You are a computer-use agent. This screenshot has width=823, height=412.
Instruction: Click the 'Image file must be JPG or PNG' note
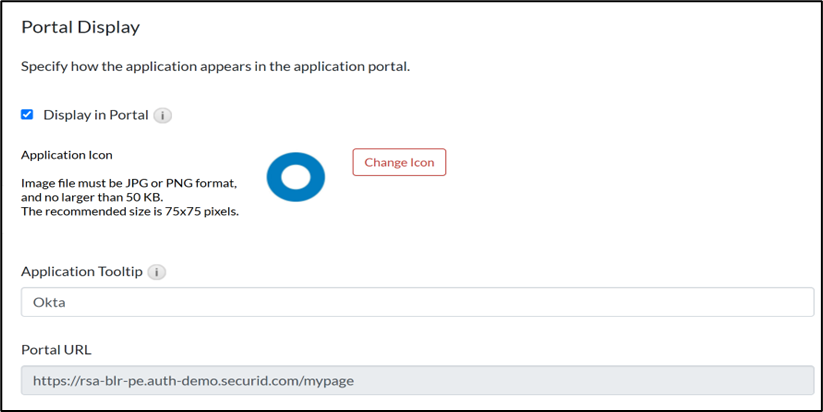click(129, 183)
